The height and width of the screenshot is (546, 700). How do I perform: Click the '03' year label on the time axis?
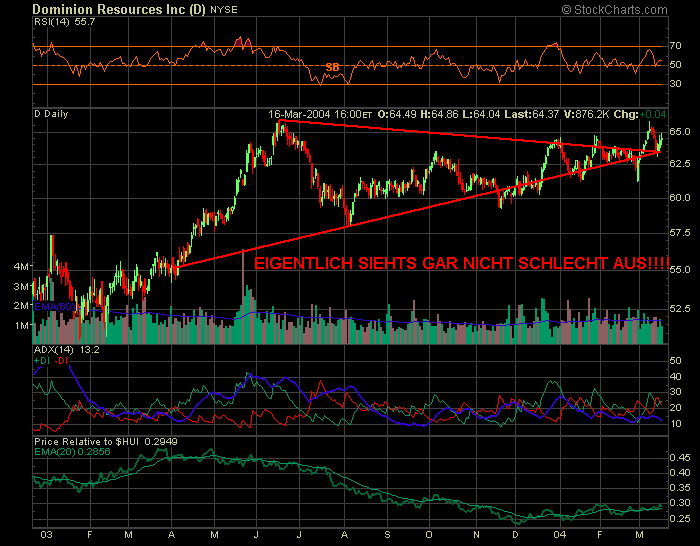click(46, 535)
